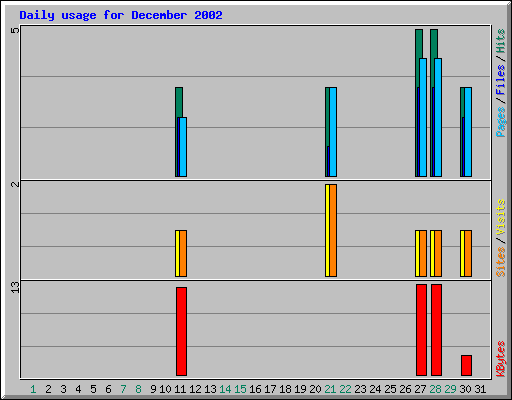Click green day label '15' on the x-axis
The width and height of the screenshot is (512, 400).
pos(240,389)
